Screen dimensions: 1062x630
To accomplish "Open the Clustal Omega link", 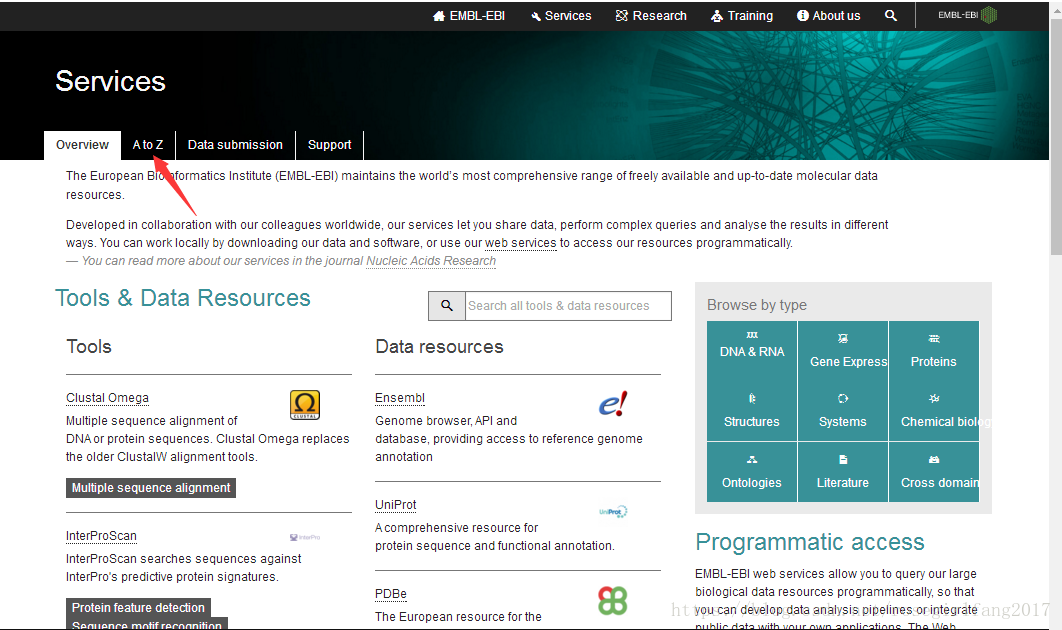I will click(107, 398).
